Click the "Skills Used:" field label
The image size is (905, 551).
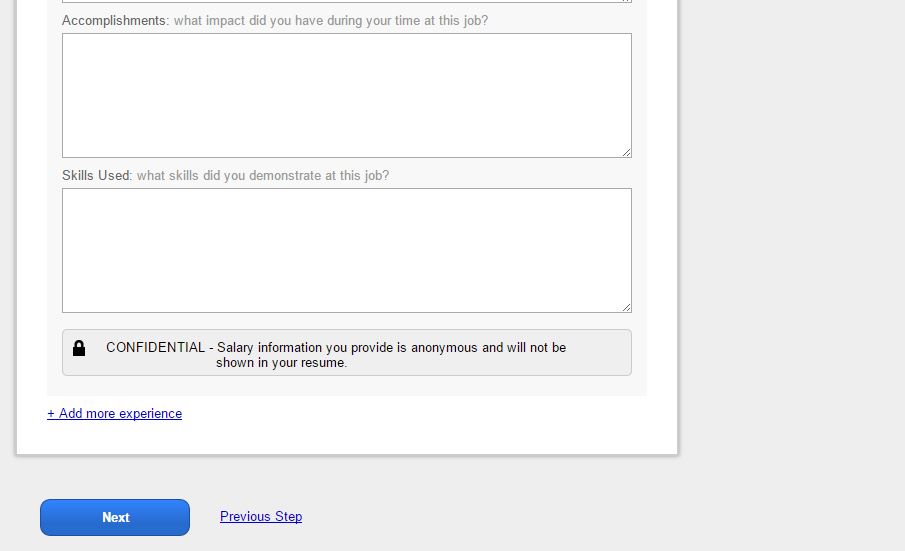click(97, 176)
